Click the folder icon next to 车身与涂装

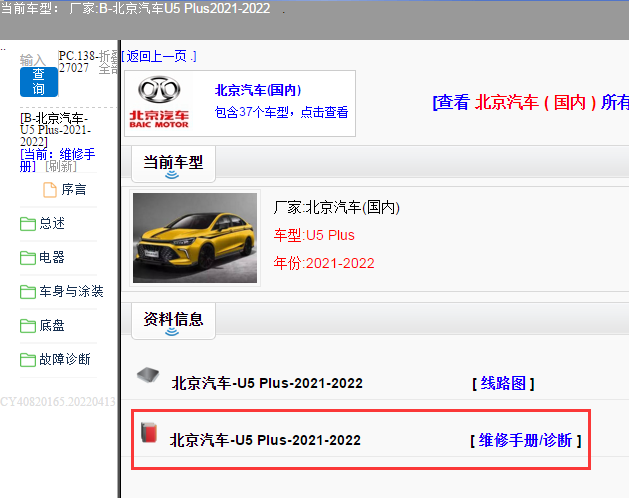[28, 292]
